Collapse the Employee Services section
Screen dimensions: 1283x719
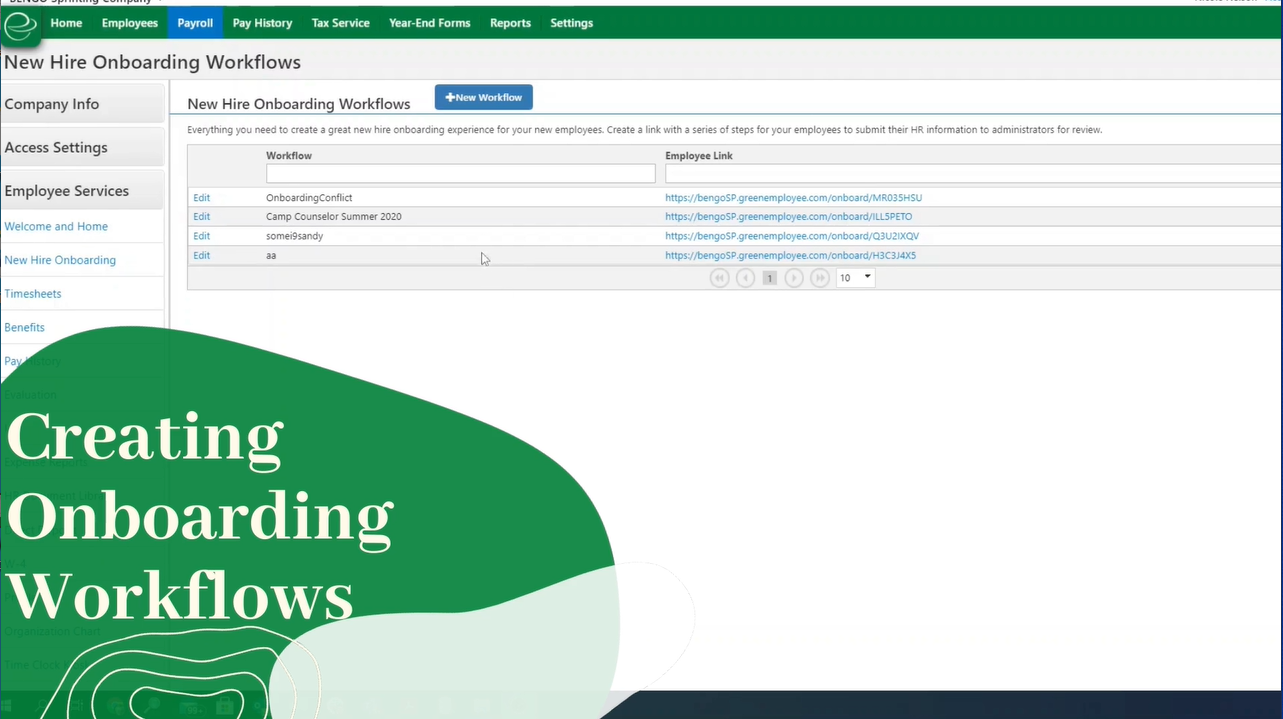coord(83,190)
